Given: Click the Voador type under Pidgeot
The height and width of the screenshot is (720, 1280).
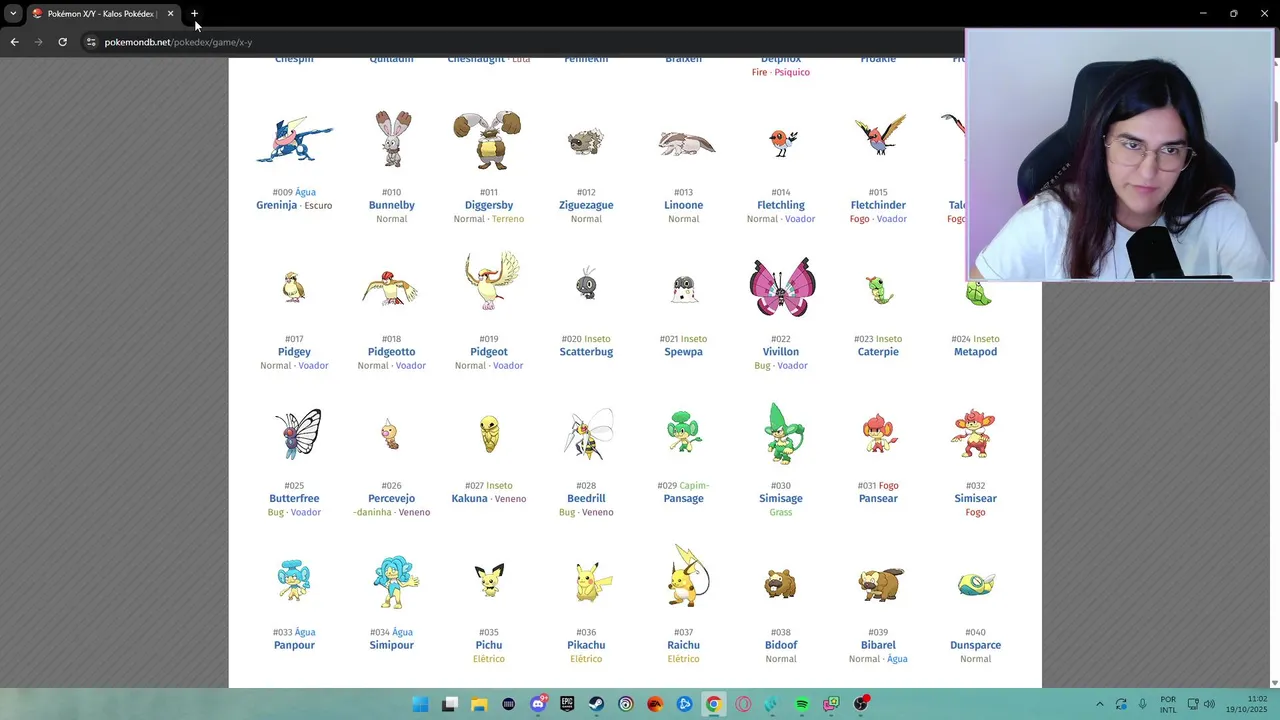Looking at the screenshot, I should pyautogui.click(x=507, y=366).
